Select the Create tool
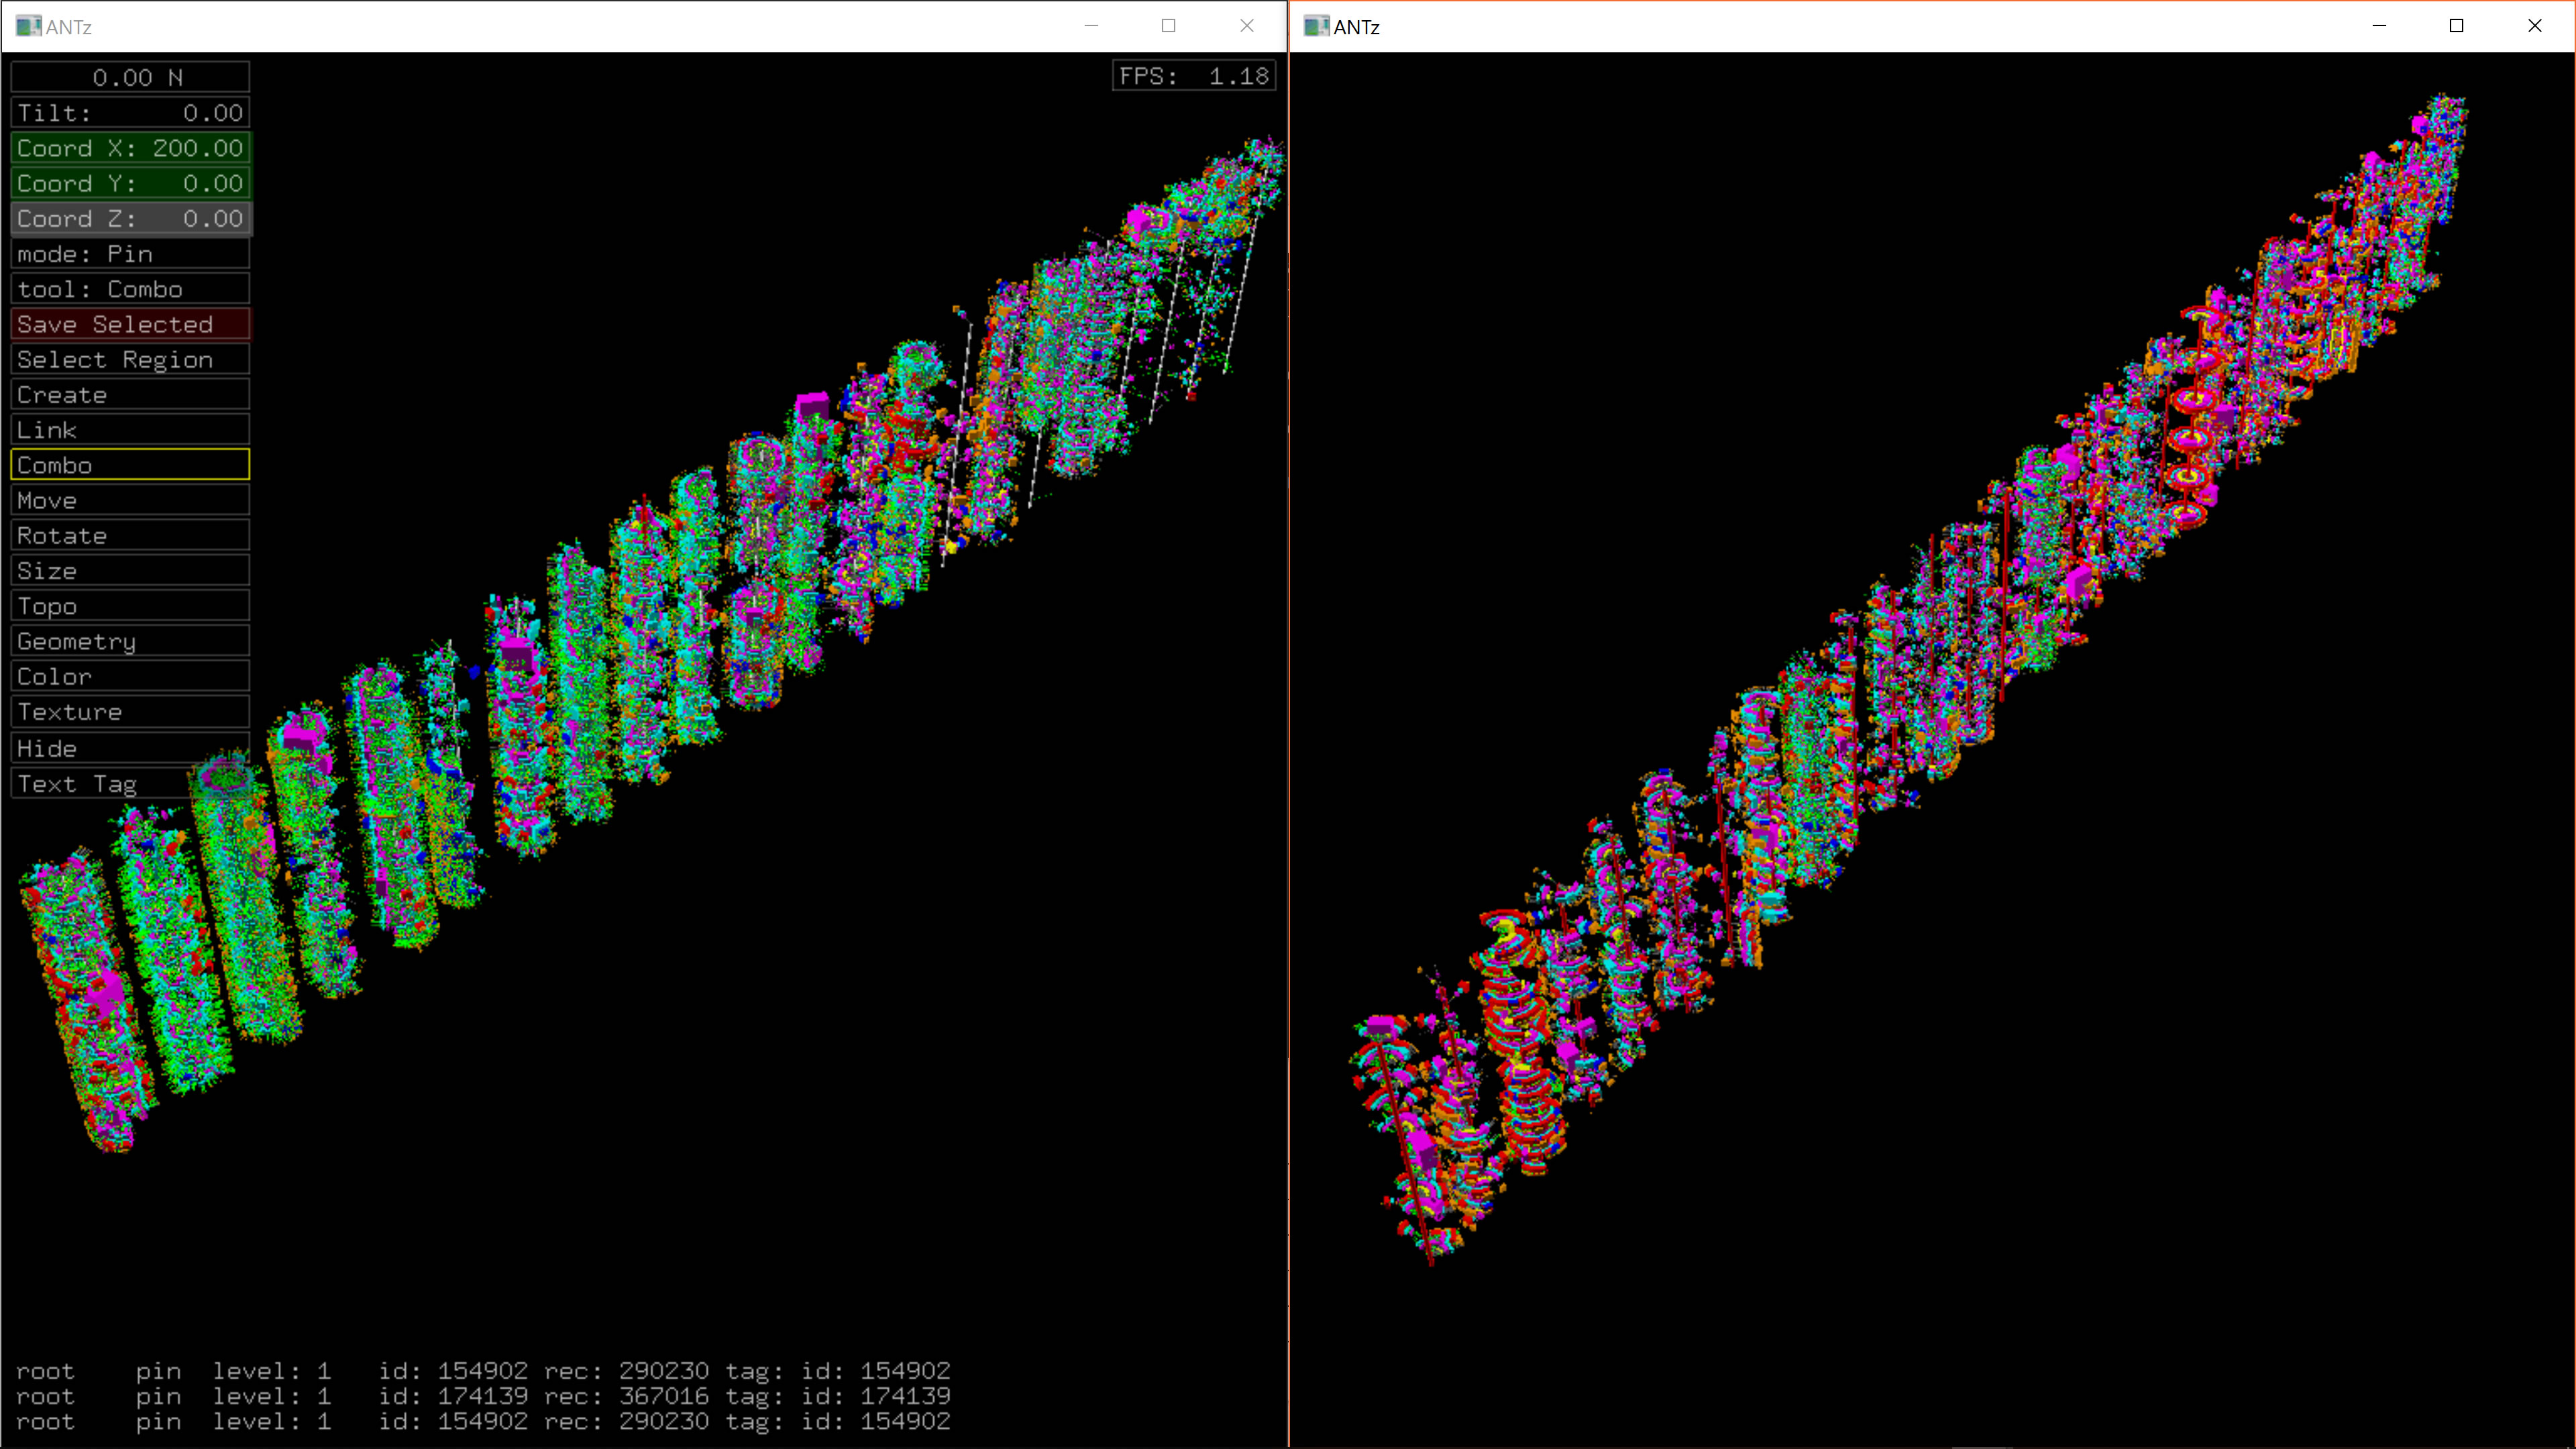The height and width of the screenshot is (1449, 2576). [x=130, y=395]
